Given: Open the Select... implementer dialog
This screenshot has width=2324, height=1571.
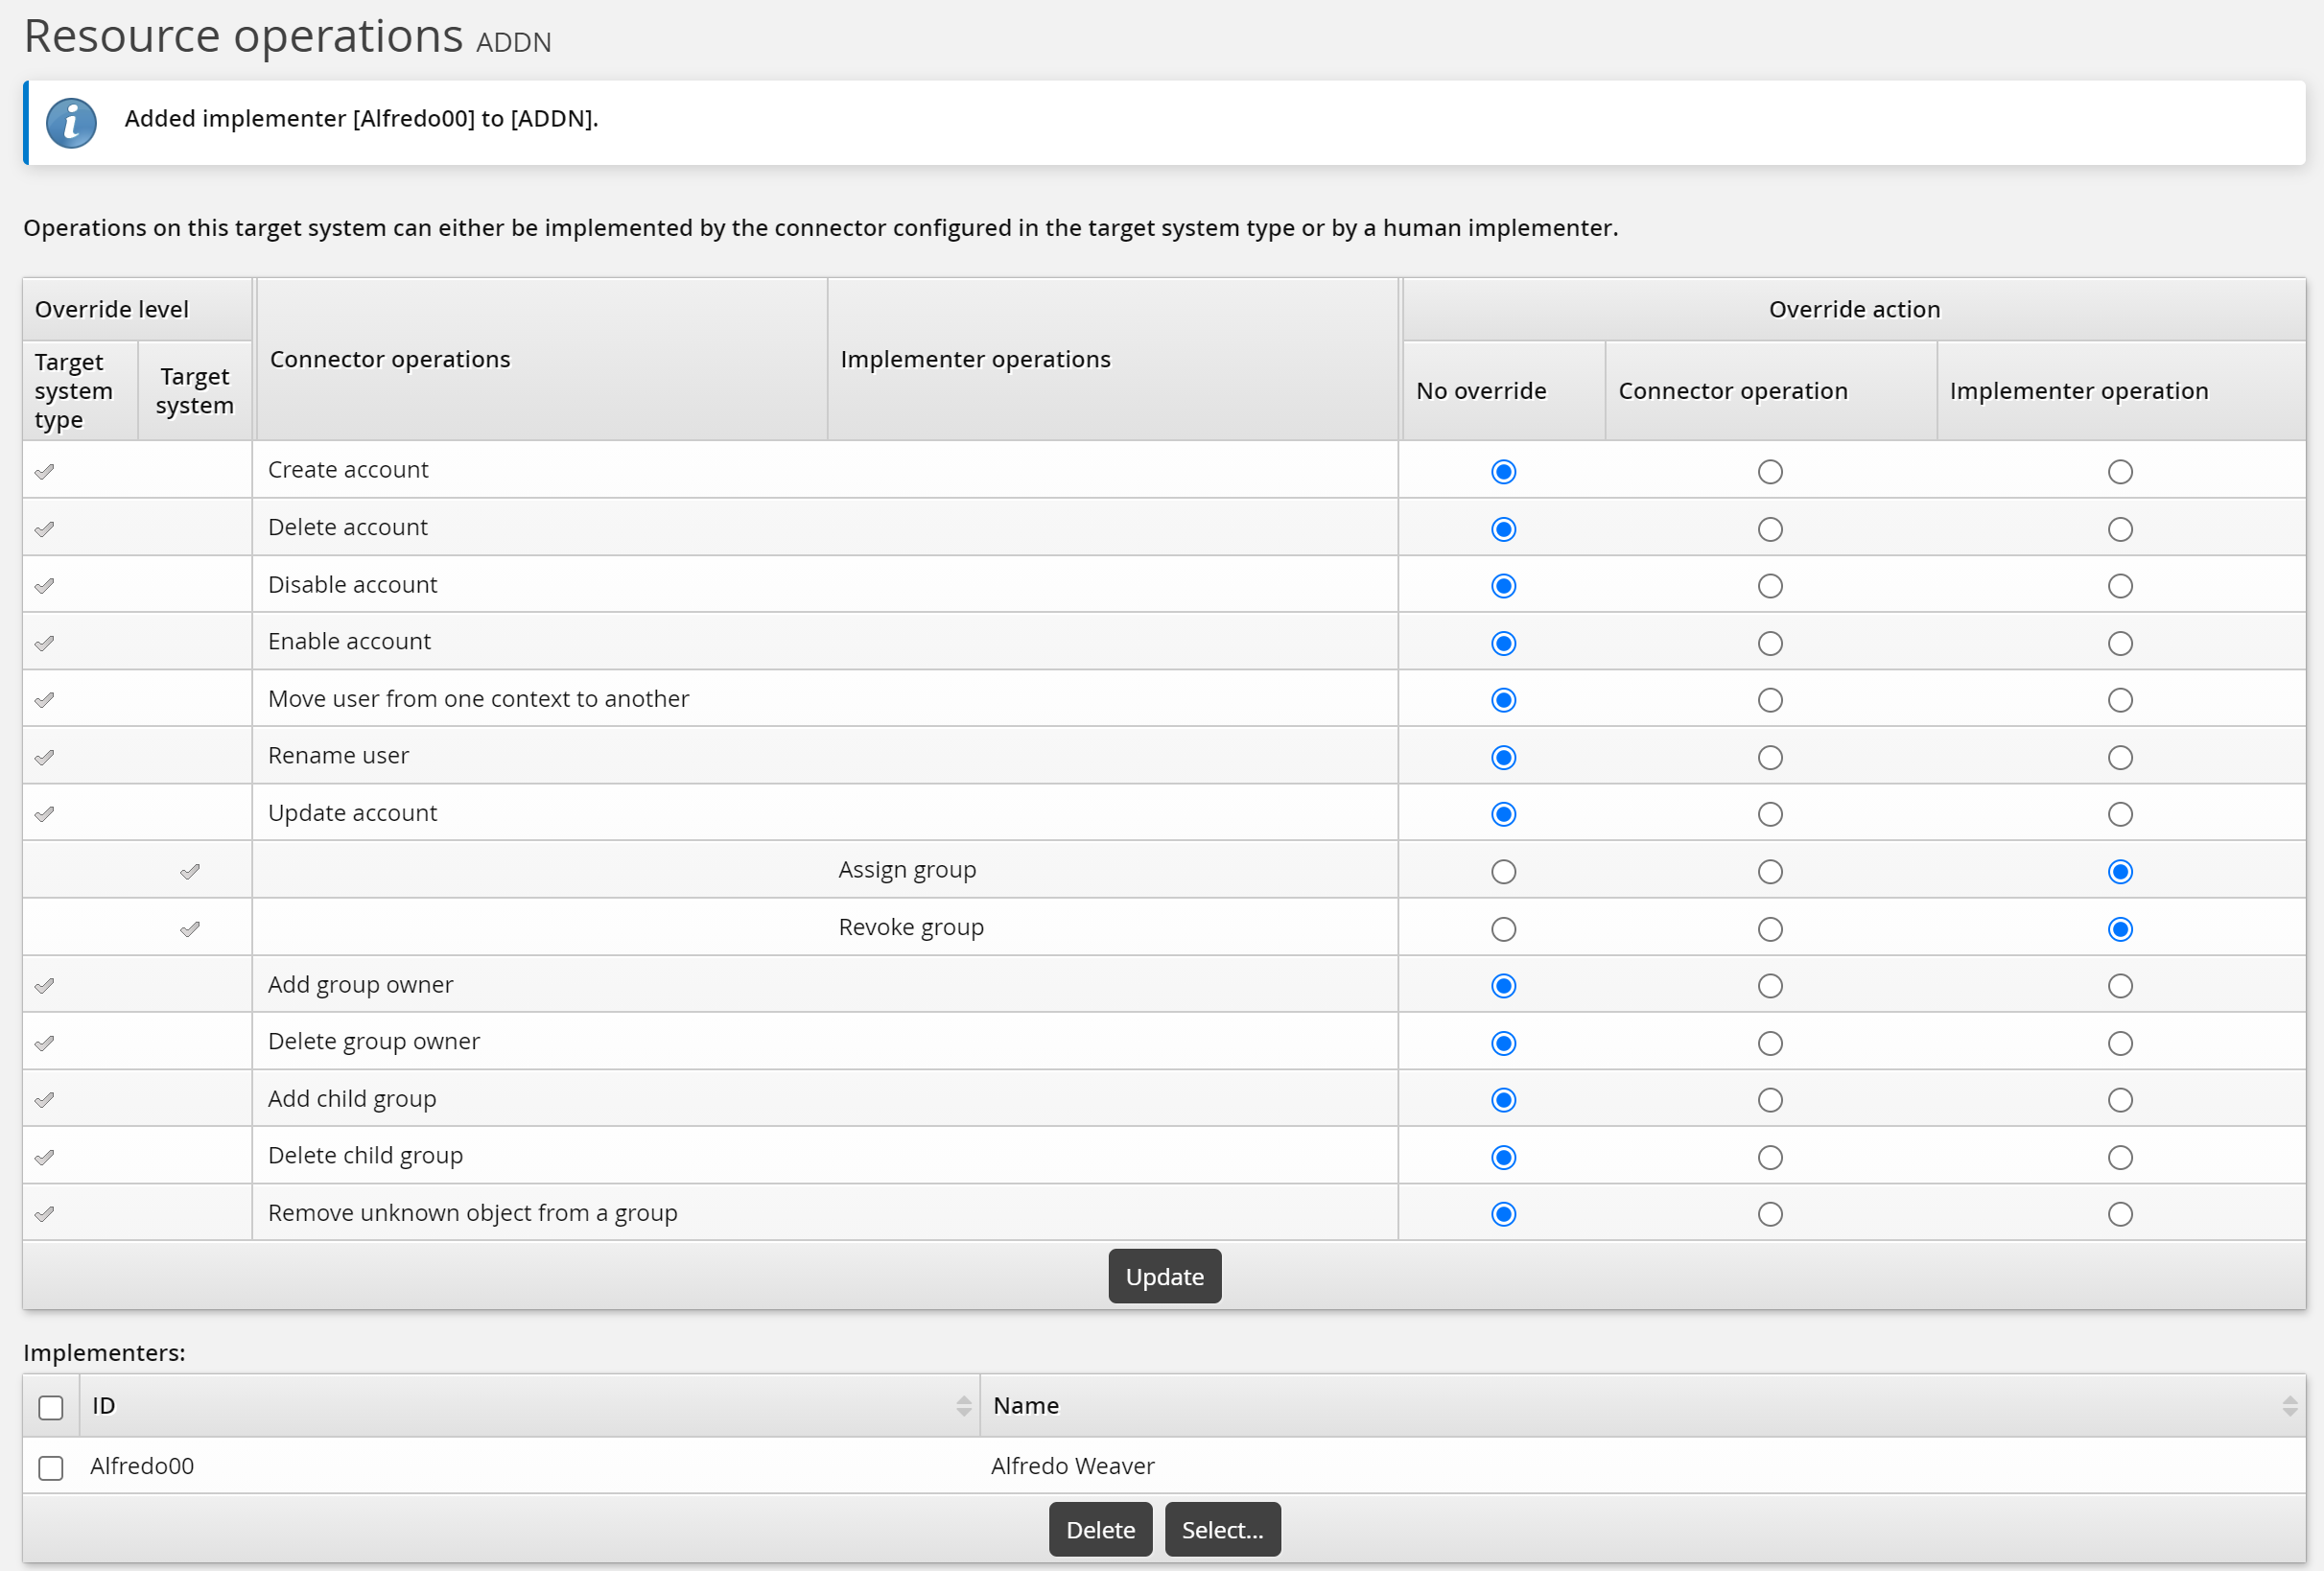Looking at the screenshot, I should [x=1222, y=1529].
